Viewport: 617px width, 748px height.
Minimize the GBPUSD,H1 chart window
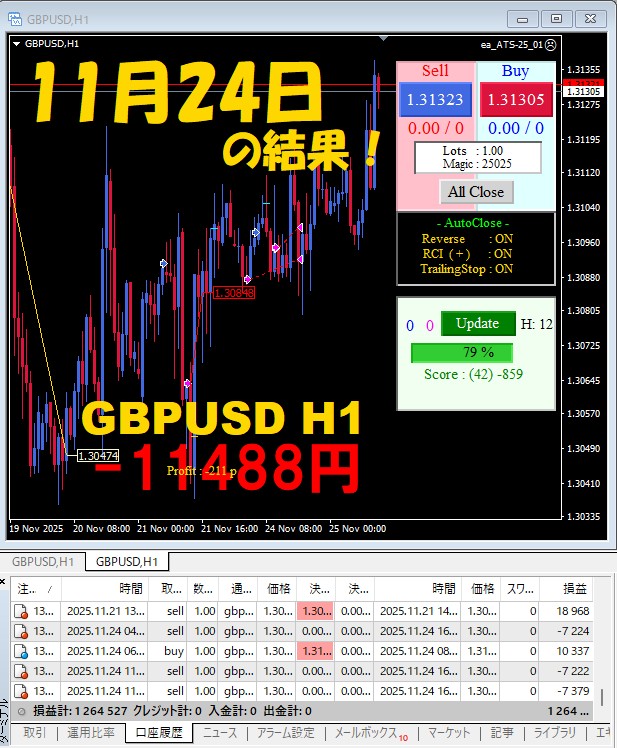pos(523,19)
